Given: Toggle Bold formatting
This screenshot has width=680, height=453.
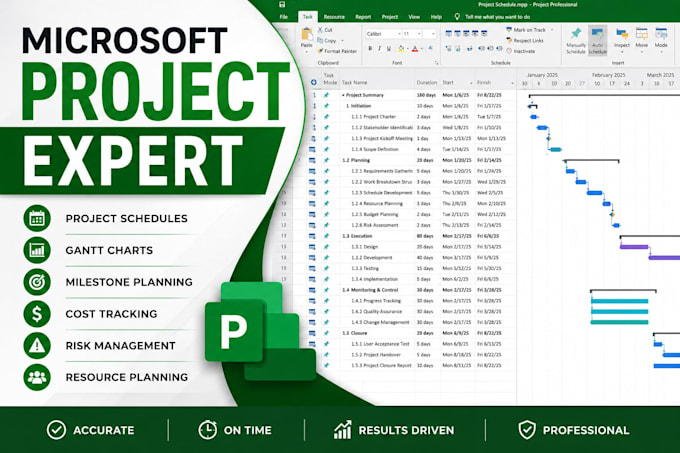Looking at the screenshot, I should pos(370,49).
